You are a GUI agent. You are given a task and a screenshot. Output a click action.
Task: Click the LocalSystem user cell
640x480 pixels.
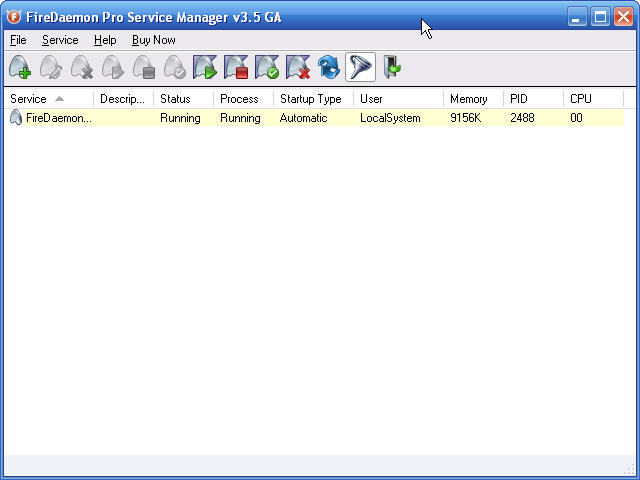(x=390, y=118)
